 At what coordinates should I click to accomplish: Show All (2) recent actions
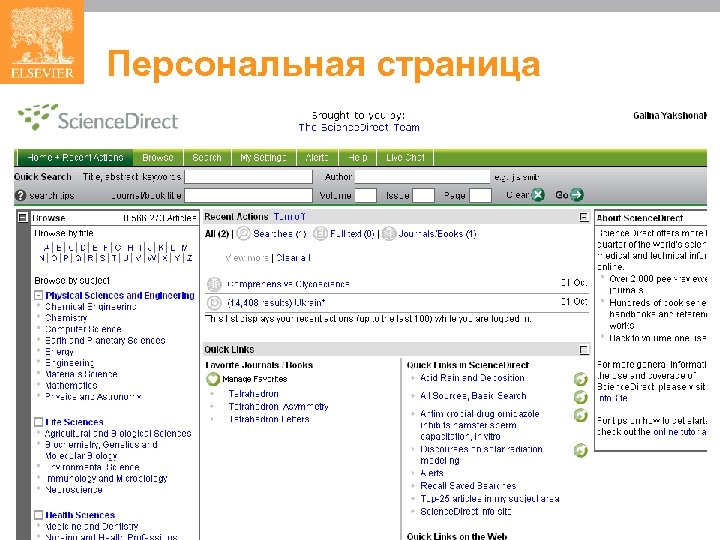click(x=217, y=234)
